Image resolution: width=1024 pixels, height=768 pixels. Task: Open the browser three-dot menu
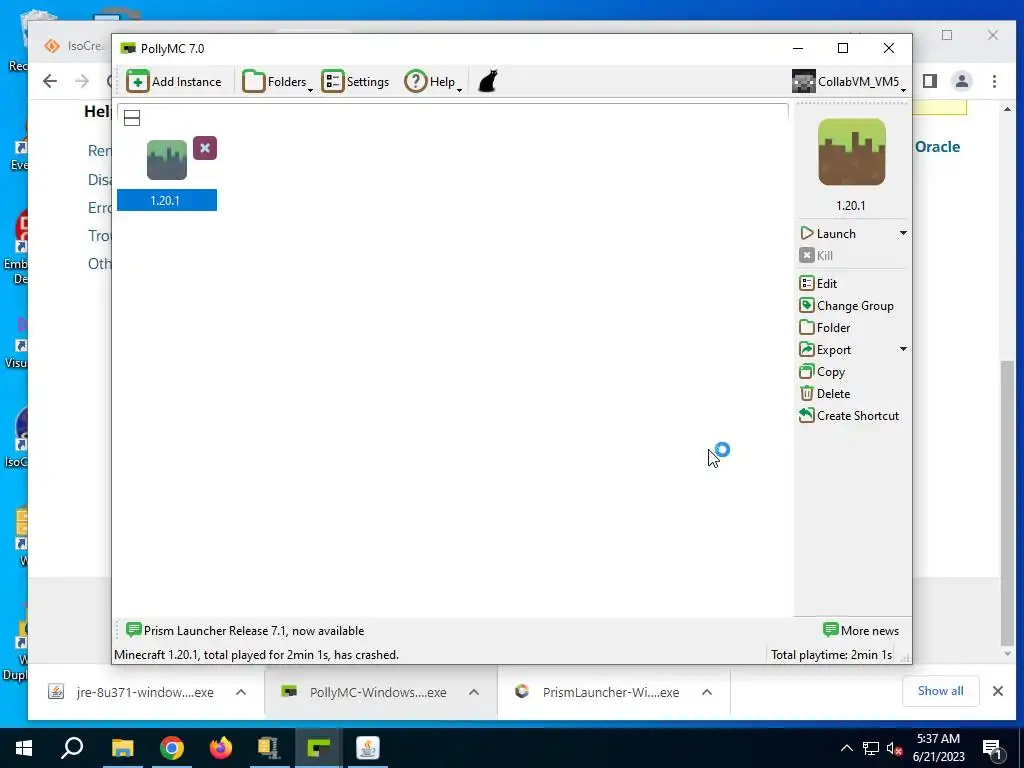pyautogui.click(x=994, y=81)
